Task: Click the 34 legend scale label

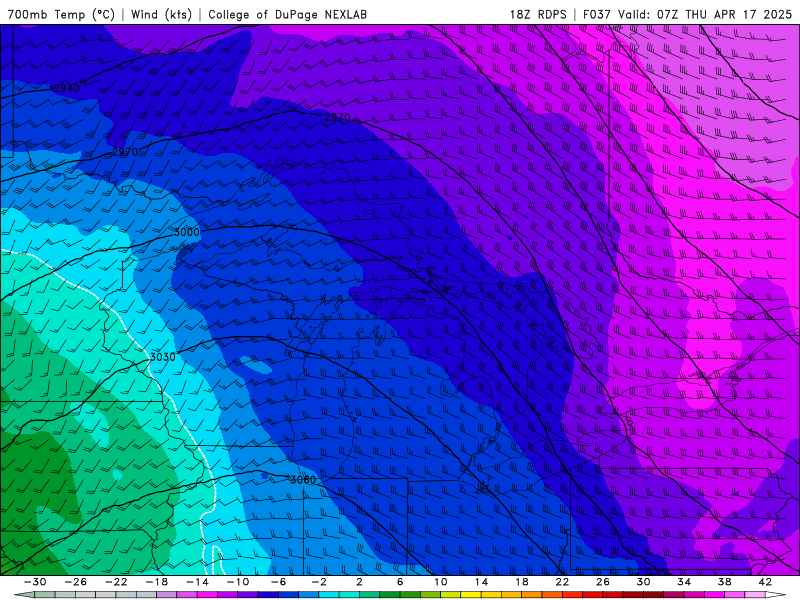Action: (684, 582)
